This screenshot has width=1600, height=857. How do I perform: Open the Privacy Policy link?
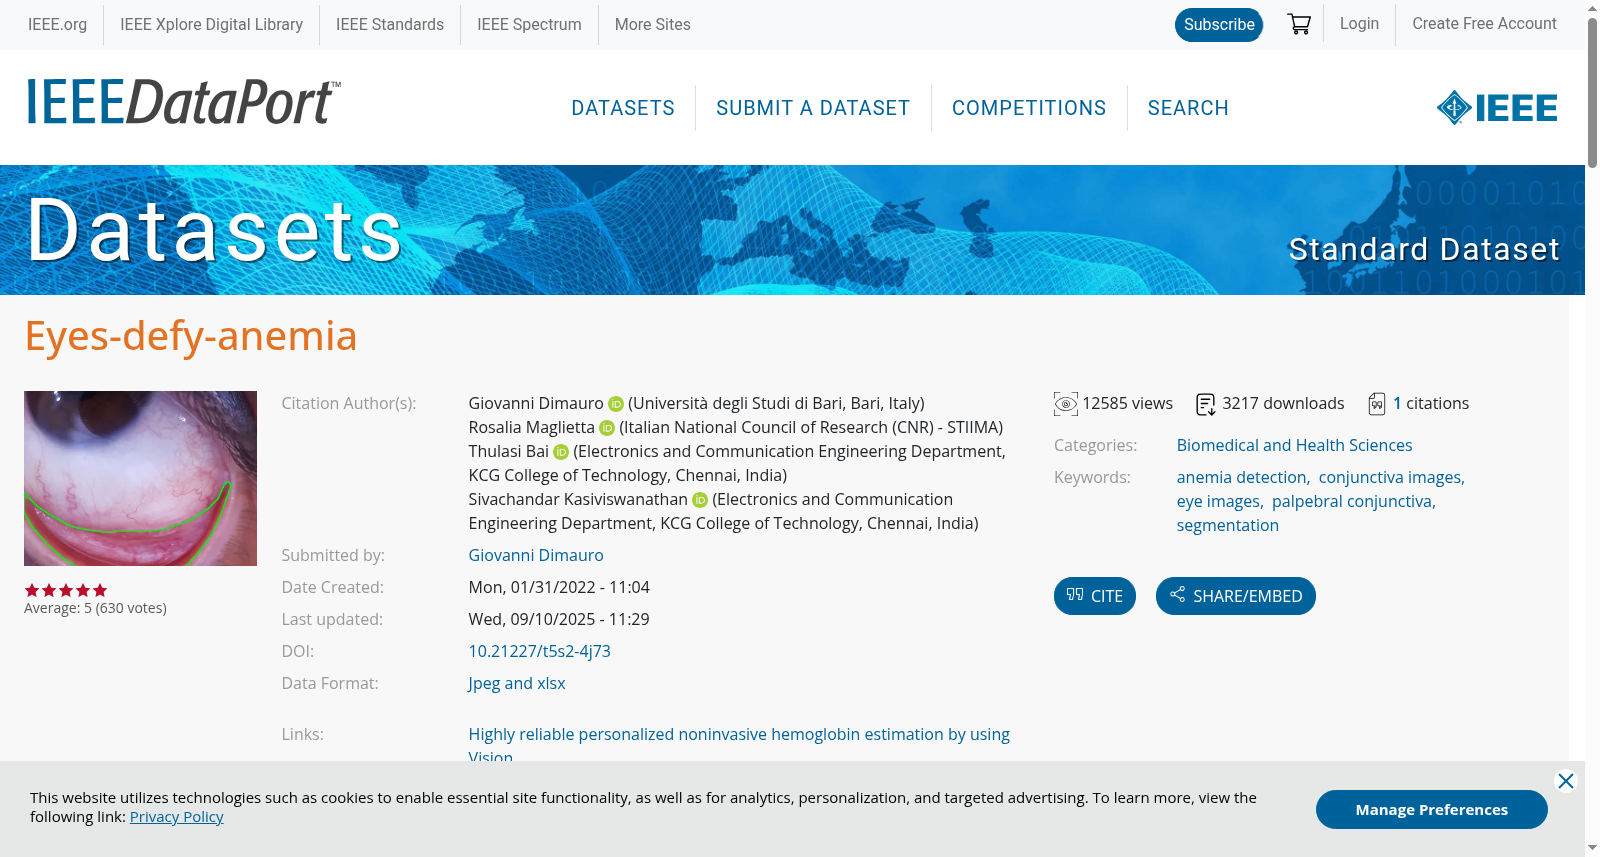tap(176, 817)
